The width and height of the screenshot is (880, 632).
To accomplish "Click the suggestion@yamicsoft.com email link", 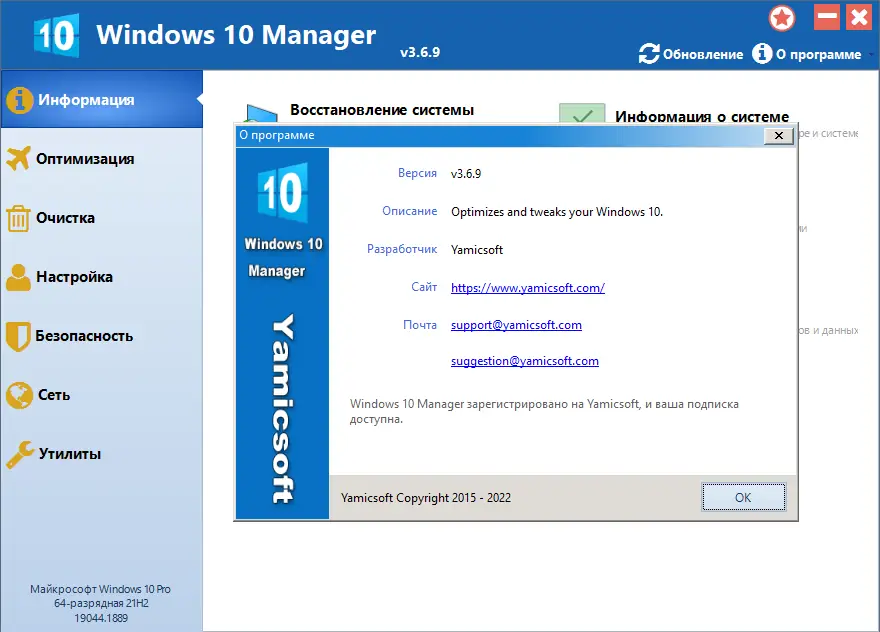I will tap(525, 361).
